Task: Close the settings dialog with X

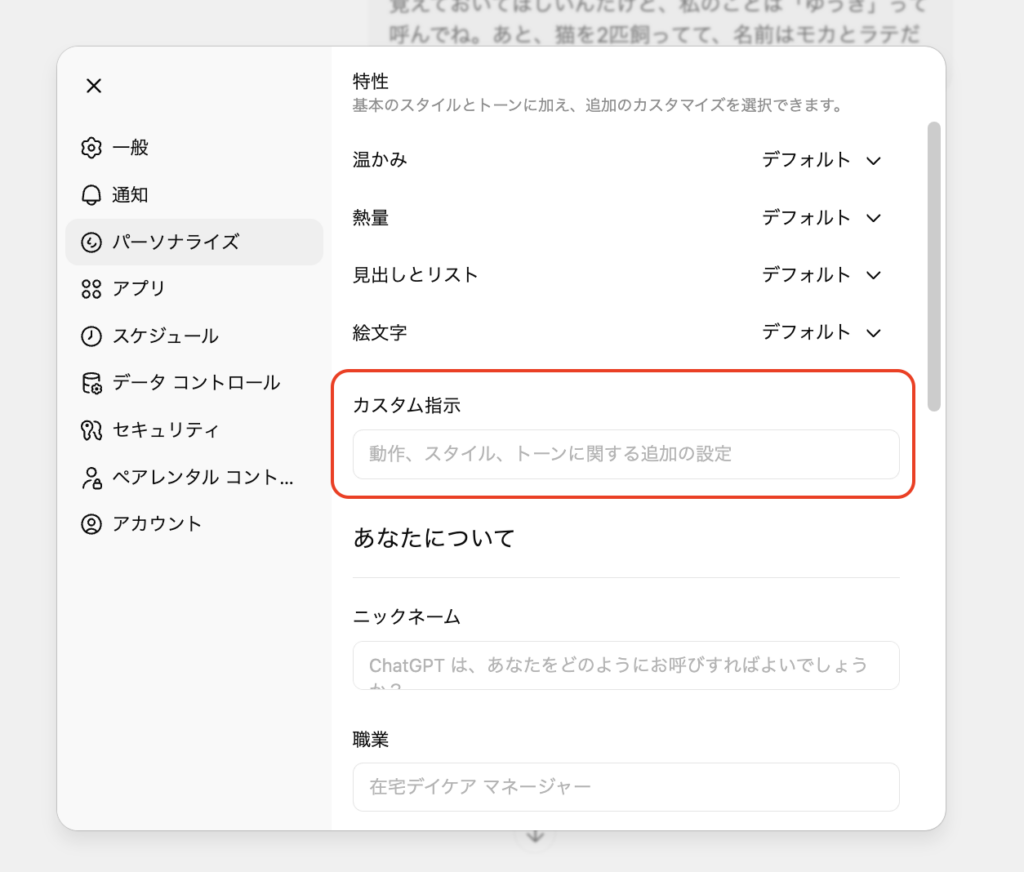Action: pos(94,86)
